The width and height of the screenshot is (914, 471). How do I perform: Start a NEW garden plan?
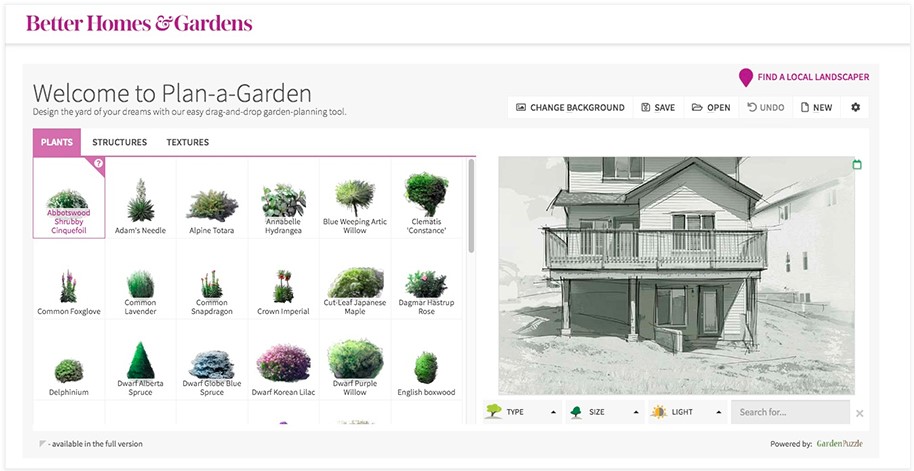tap(817, 108)
